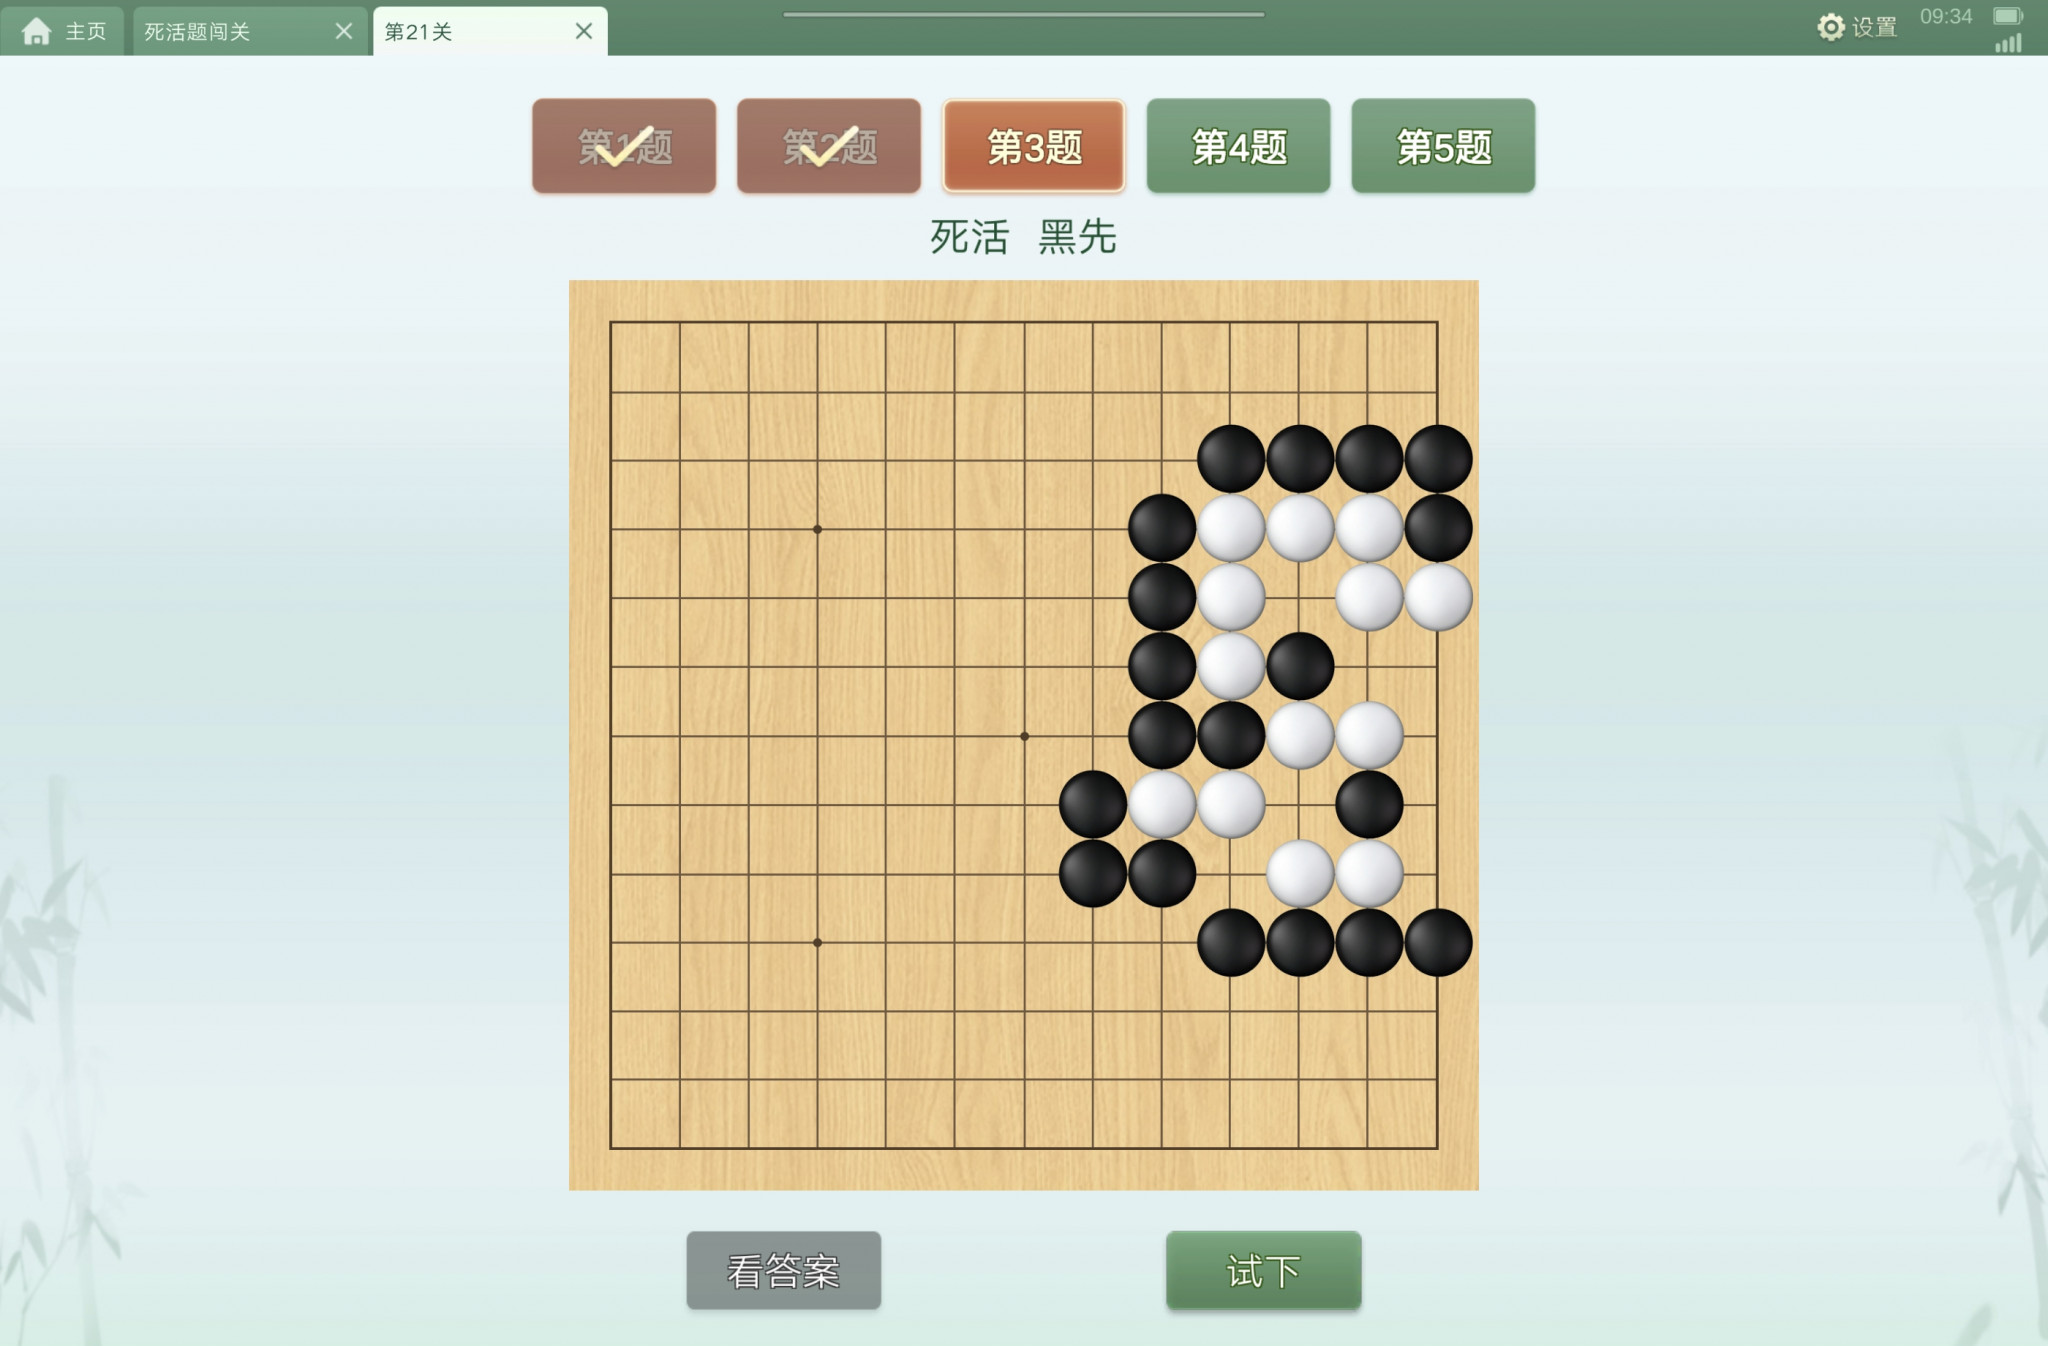Click the clock showing 09:34

pos(1946,16)
